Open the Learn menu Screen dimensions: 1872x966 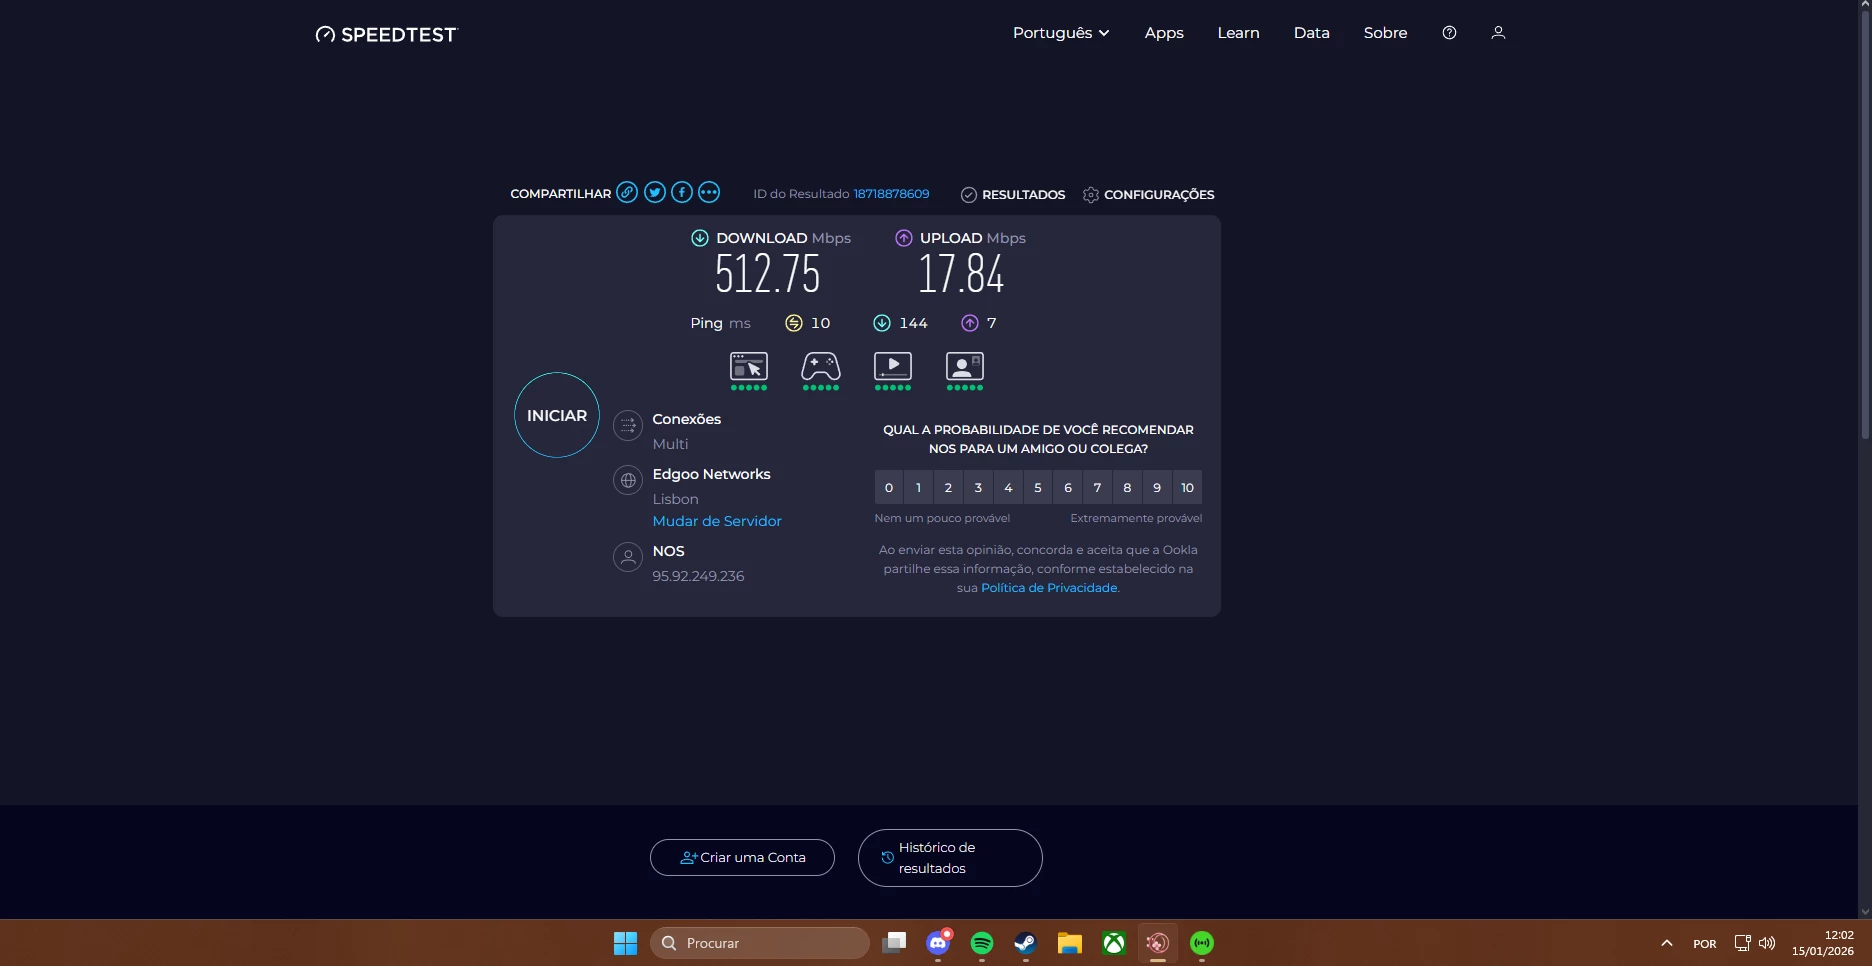click(x=1238, y=33)
